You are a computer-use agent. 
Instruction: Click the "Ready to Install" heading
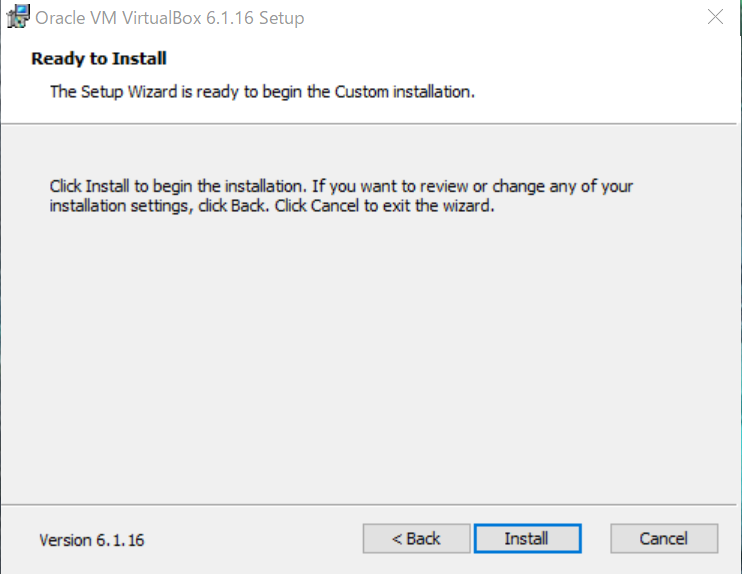point(98,58)
